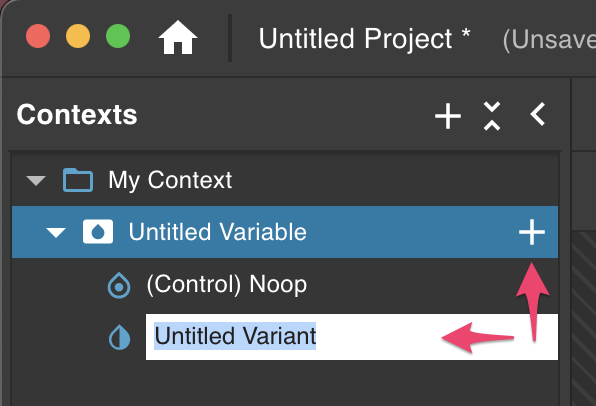596x406 pixels.
Task: Click into the Untitled Variant name field
Action: pos(352,337)
